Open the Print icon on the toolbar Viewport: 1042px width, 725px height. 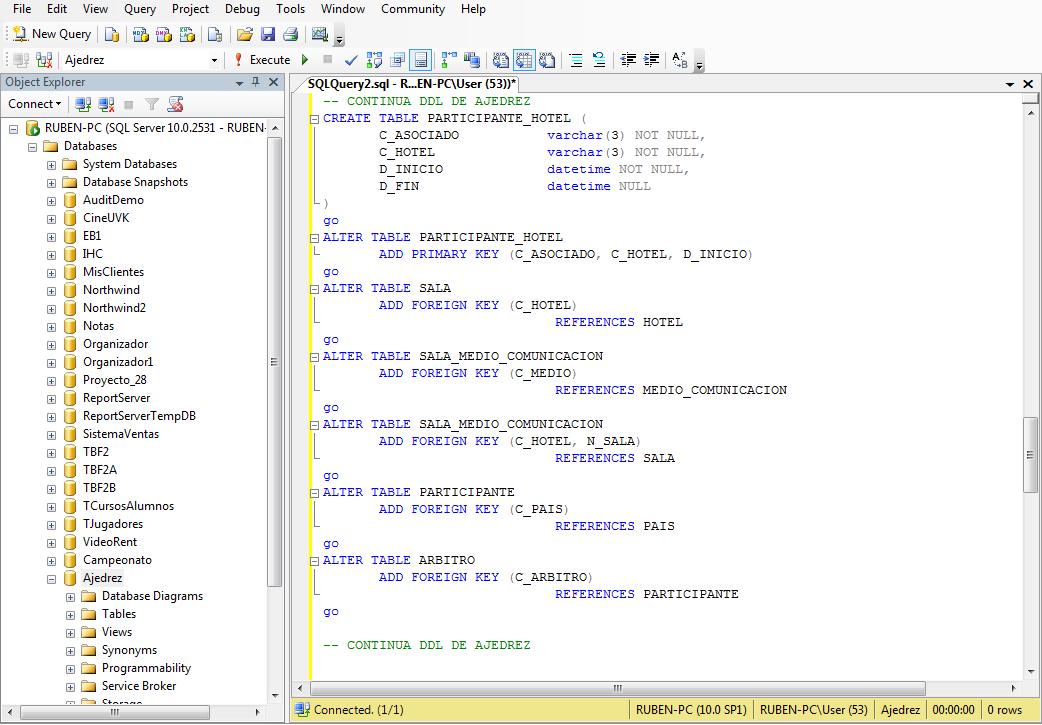pyautogui.click(x=290, y=33)
